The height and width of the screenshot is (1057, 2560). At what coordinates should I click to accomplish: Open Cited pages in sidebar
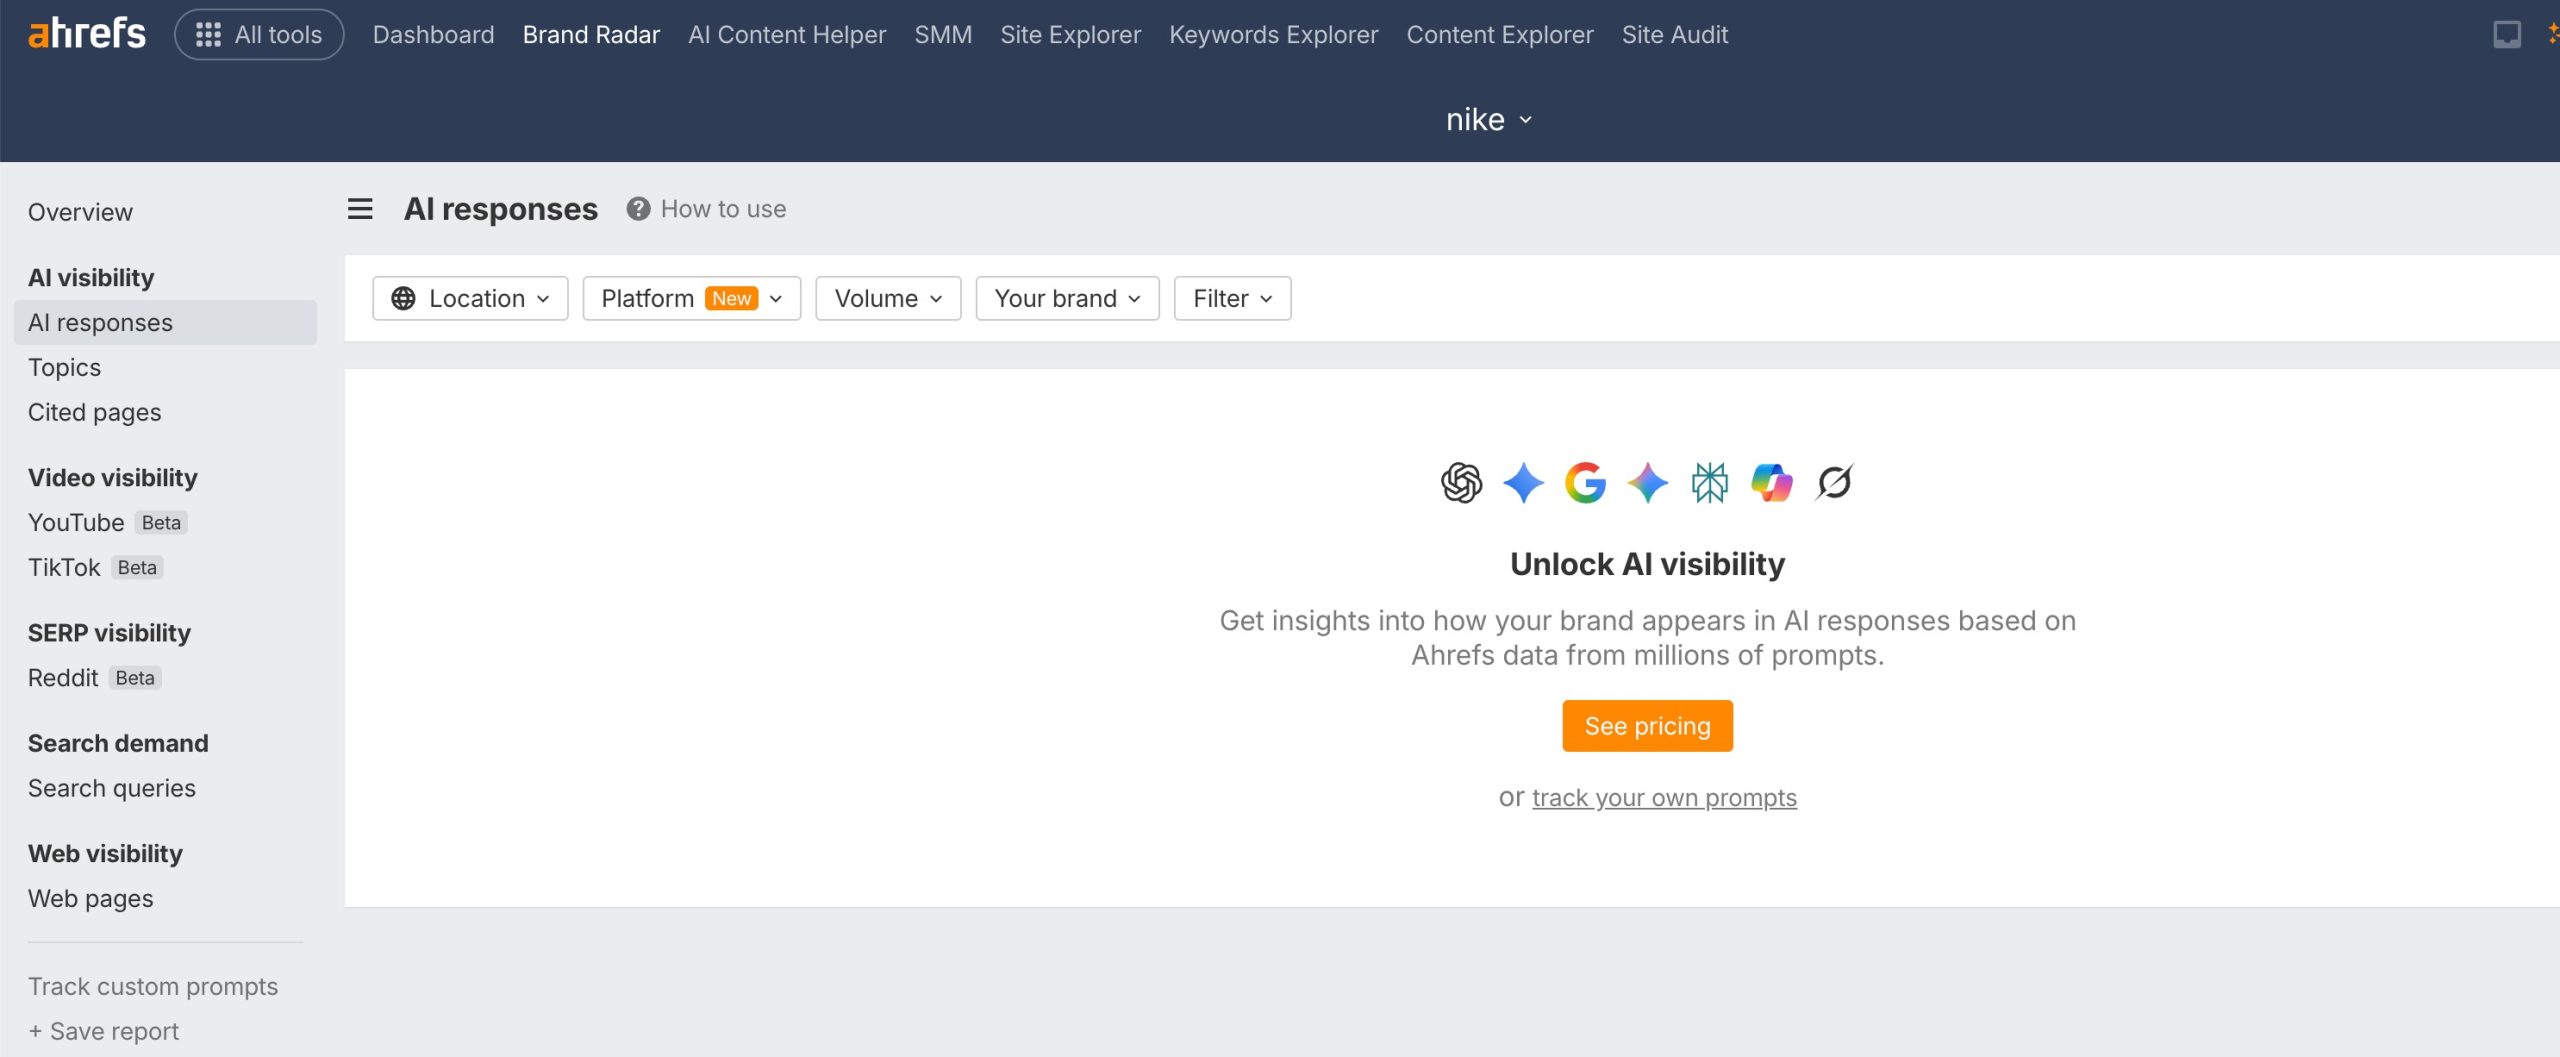point(94,412)
